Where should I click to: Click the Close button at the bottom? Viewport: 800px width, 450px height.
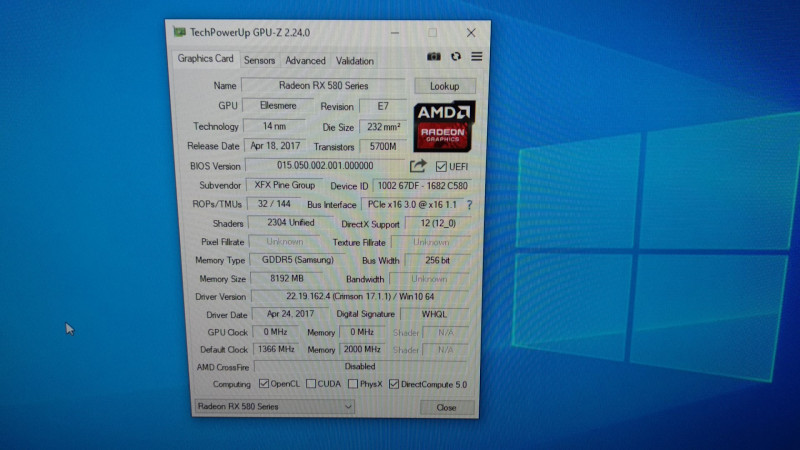446,408
